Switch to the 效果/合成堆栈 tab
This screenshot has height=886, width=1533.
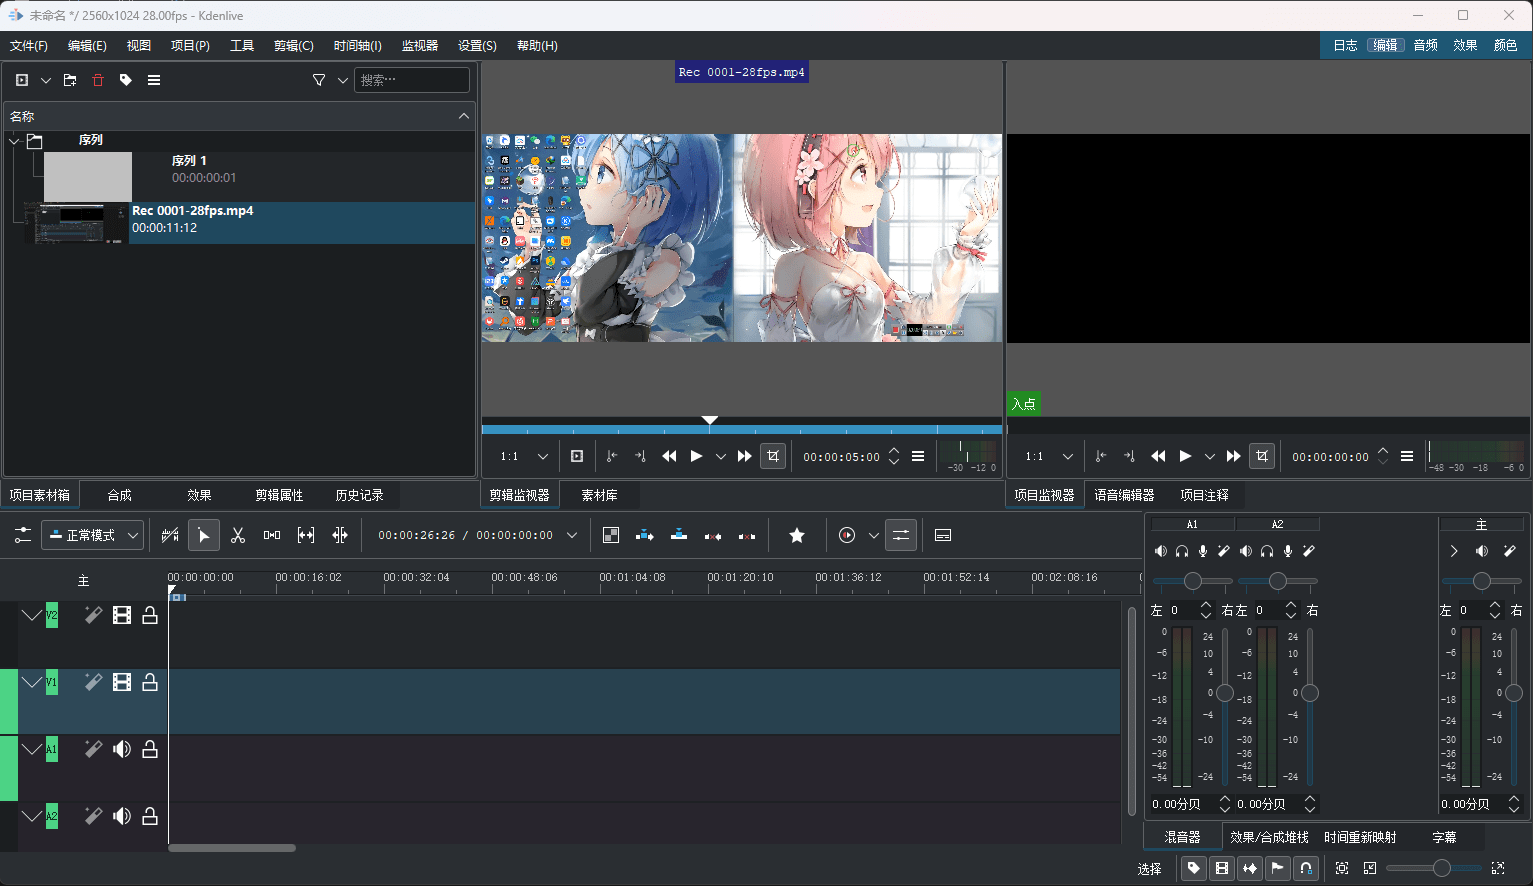tap(1270, 836)
